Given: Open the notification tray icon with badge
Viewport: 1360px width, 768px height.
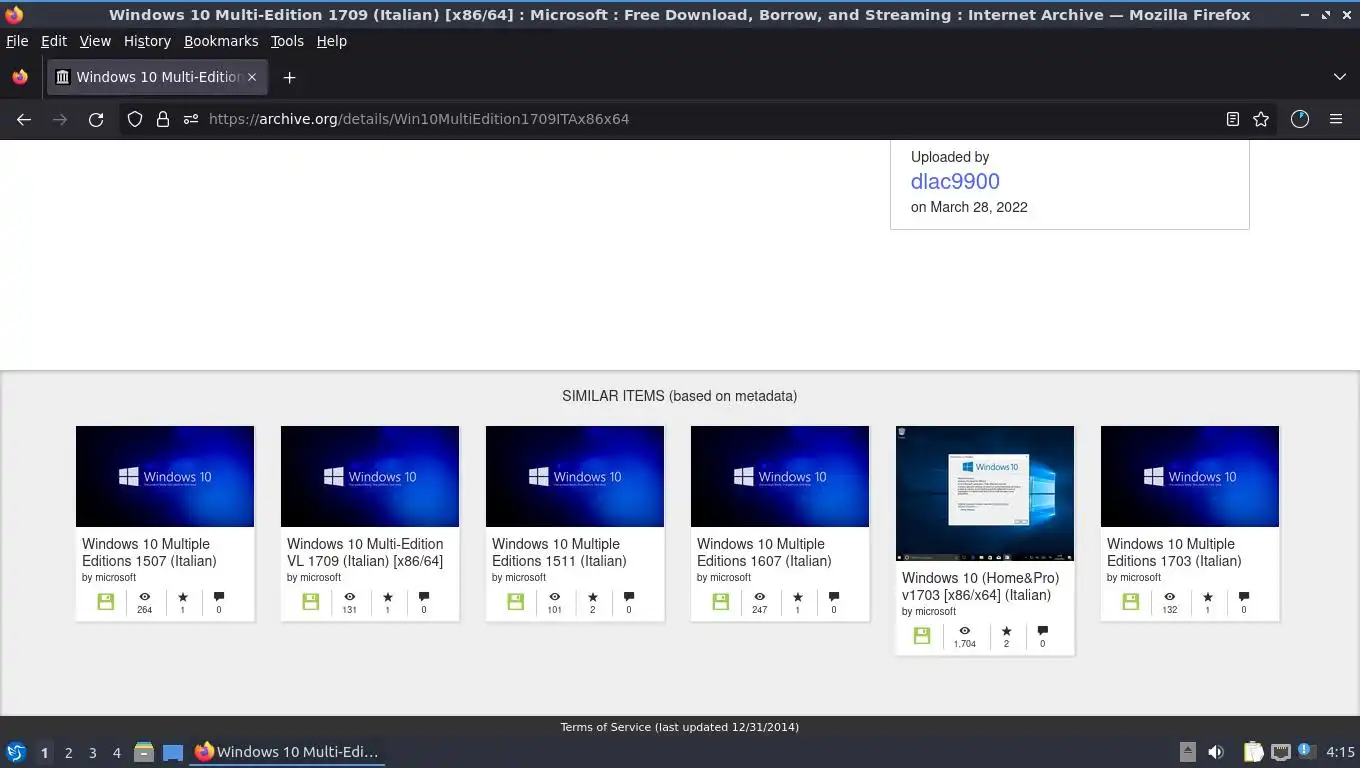Looking at the screenshot, I should pos(1306,751).
